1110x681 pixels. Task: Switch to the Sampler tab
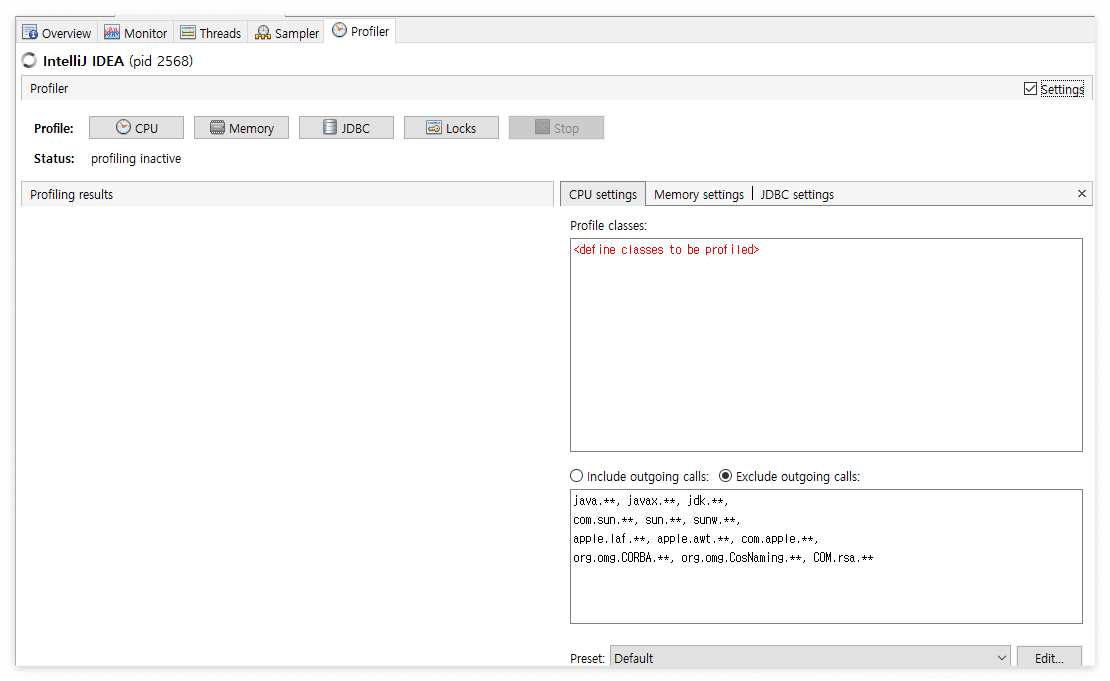click(287, 33)
